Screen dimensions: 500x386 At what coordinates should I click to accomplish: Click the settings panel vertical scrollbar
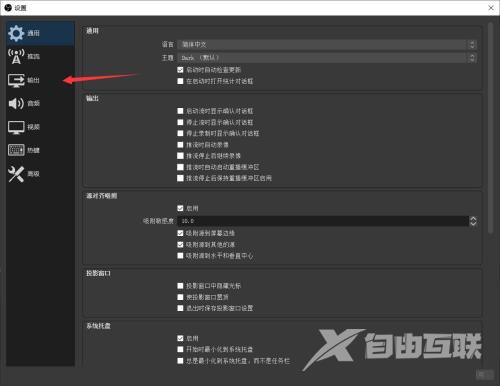coord(490,128)
